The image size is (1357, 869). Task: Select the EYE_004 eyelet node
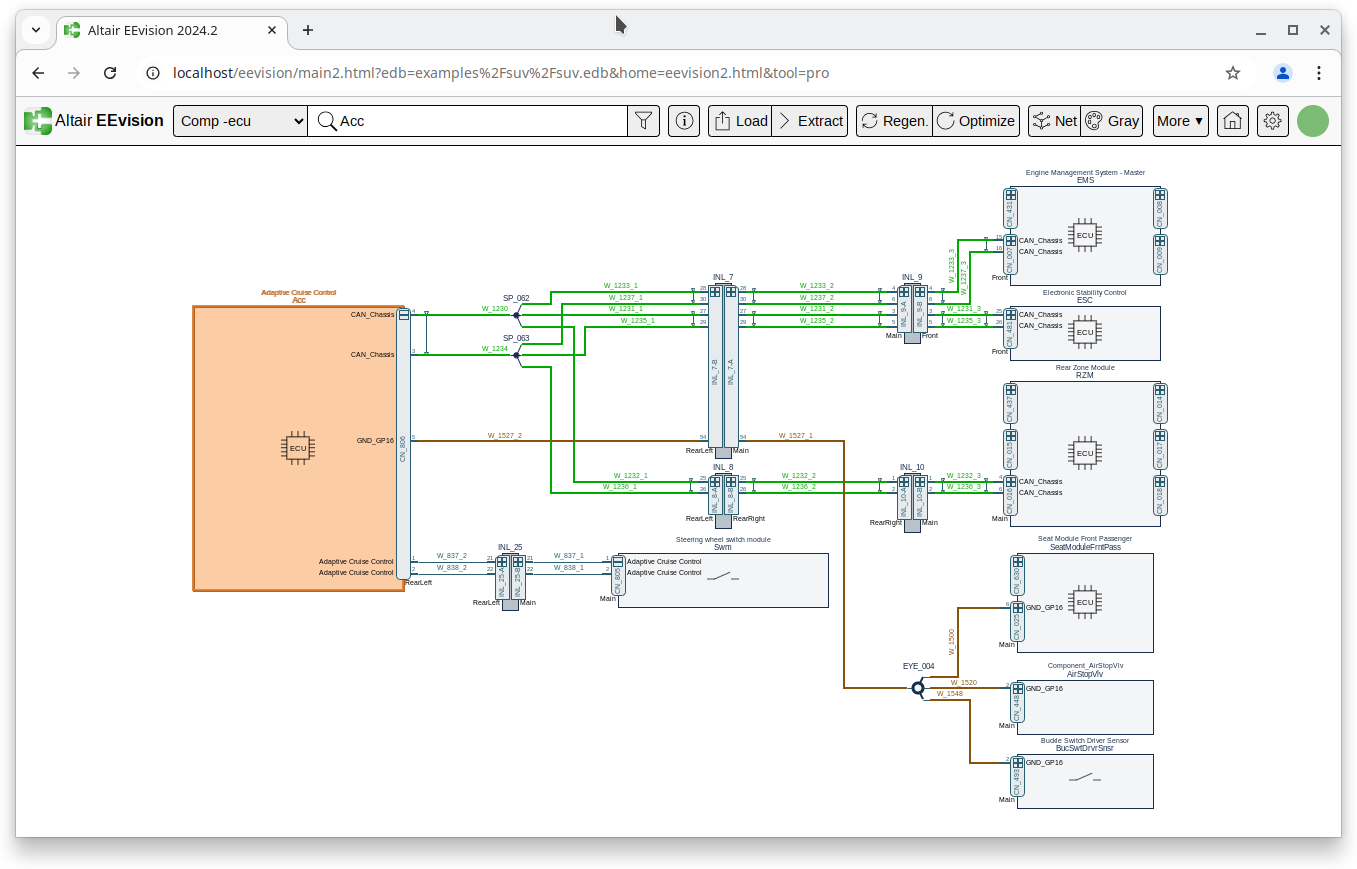tap(917, 688)
